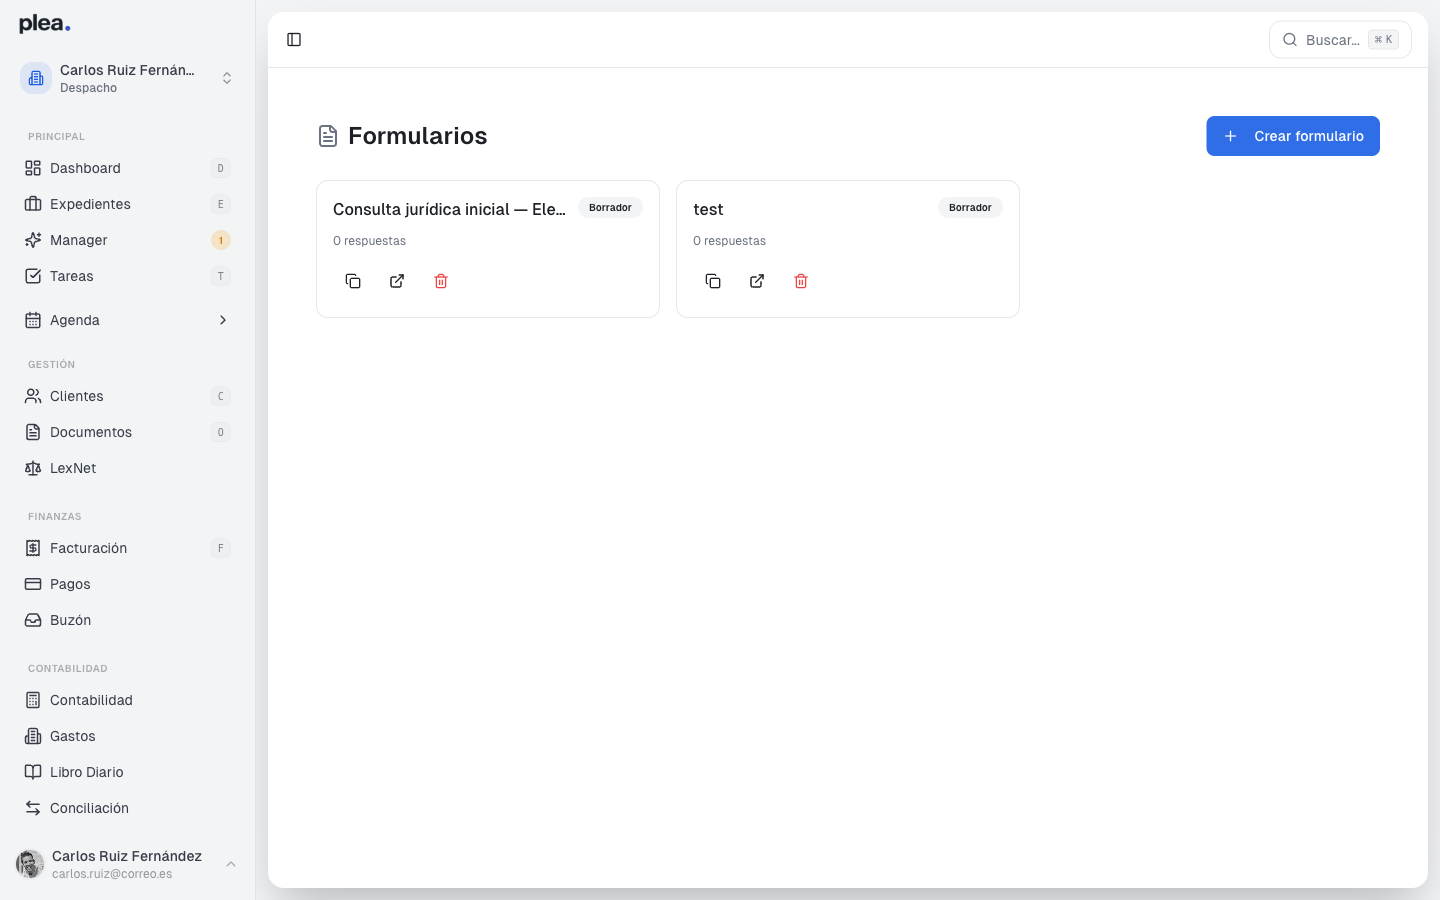
Task: Click the Formularios heading document icon
Action: pos(328,136)
